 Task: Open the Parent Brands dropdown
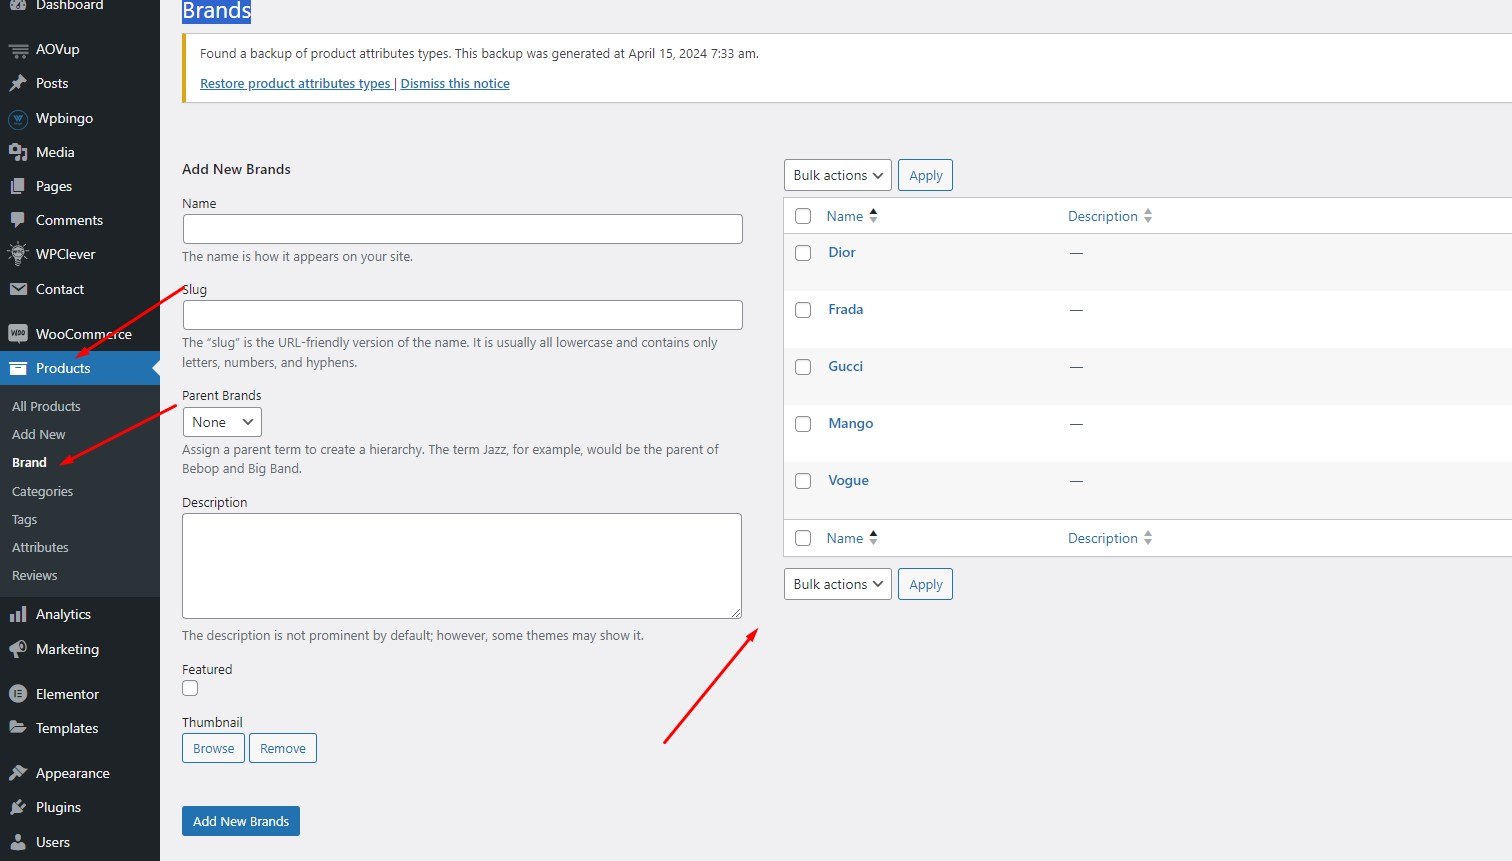tap(222, 422)
